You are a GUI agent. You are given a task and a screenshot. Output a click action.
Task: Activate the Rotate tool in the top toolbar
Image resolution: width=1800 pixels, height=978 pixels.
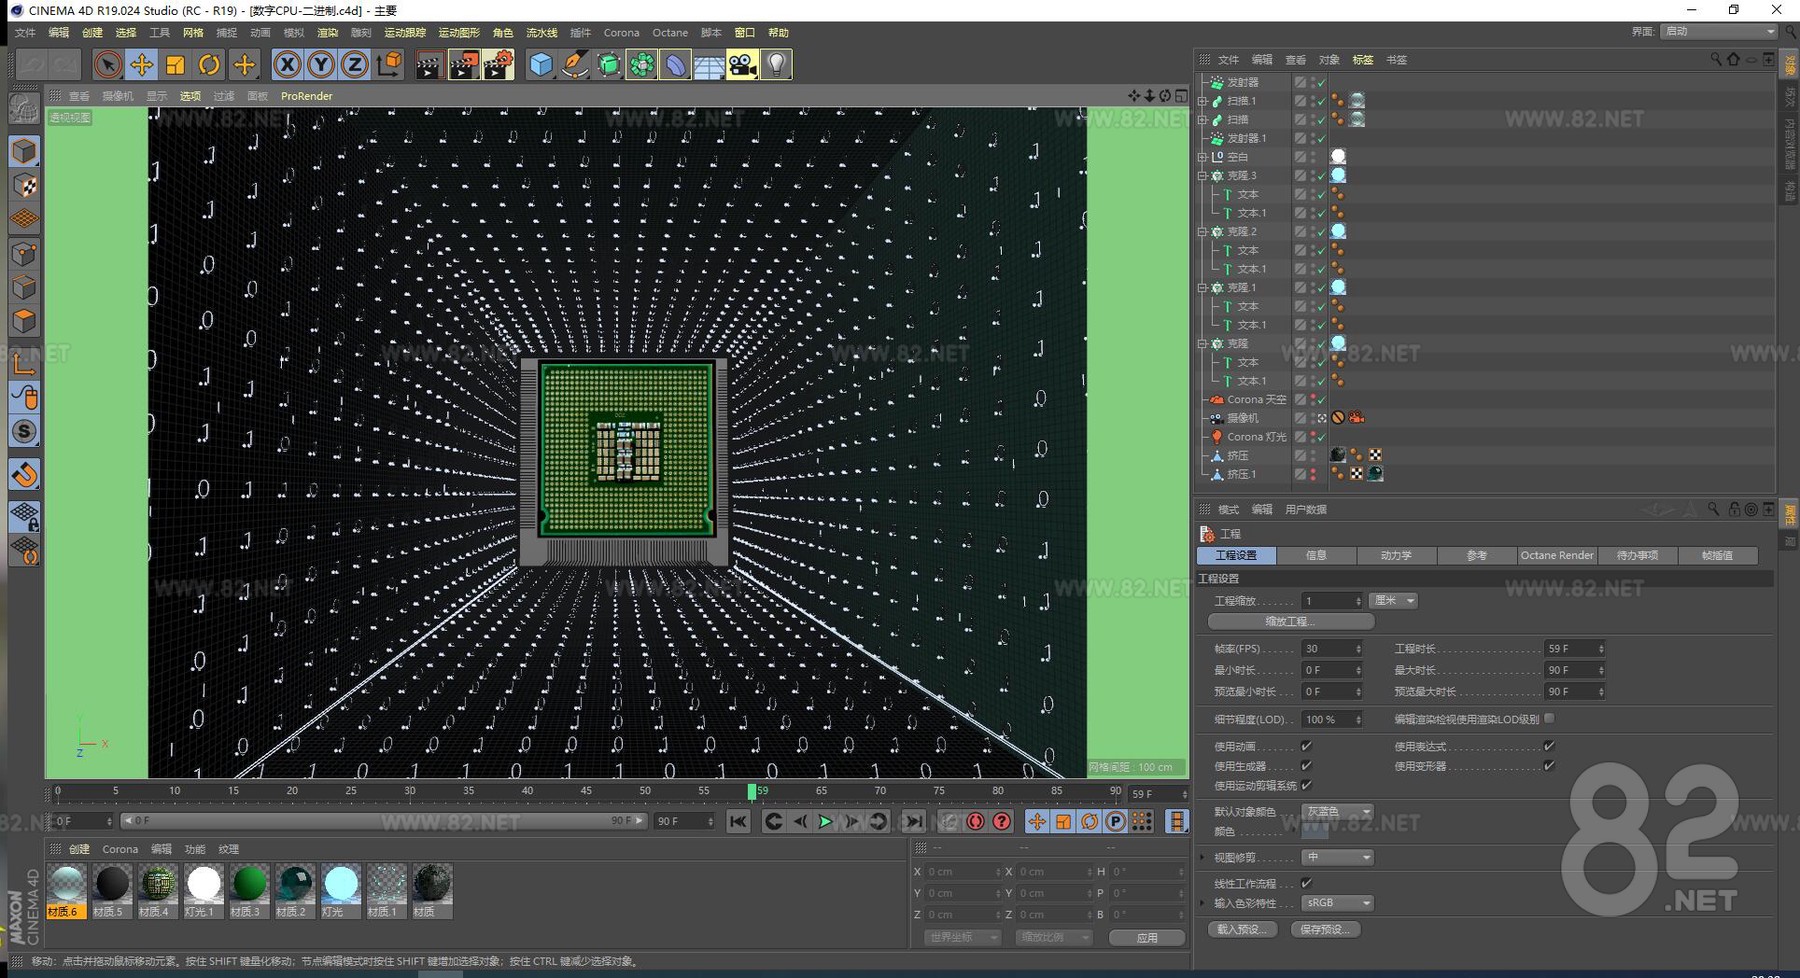point(209,65)
